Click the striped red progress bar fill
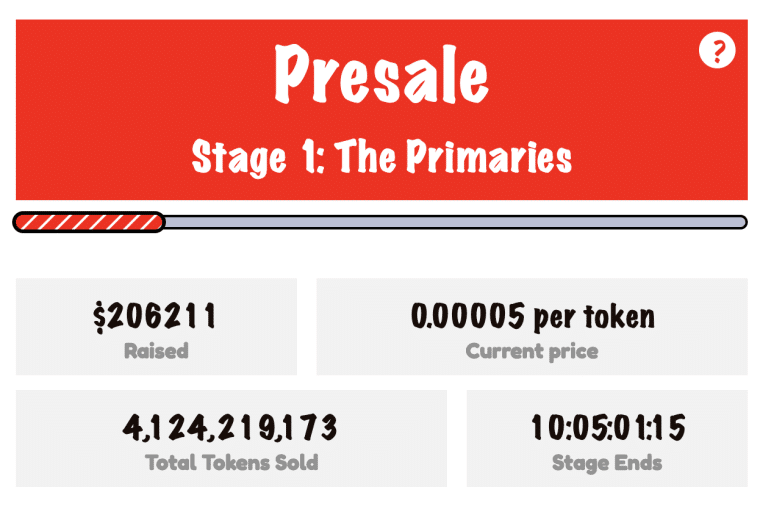Viewport: 760px width, 520px height. (89, 222)
